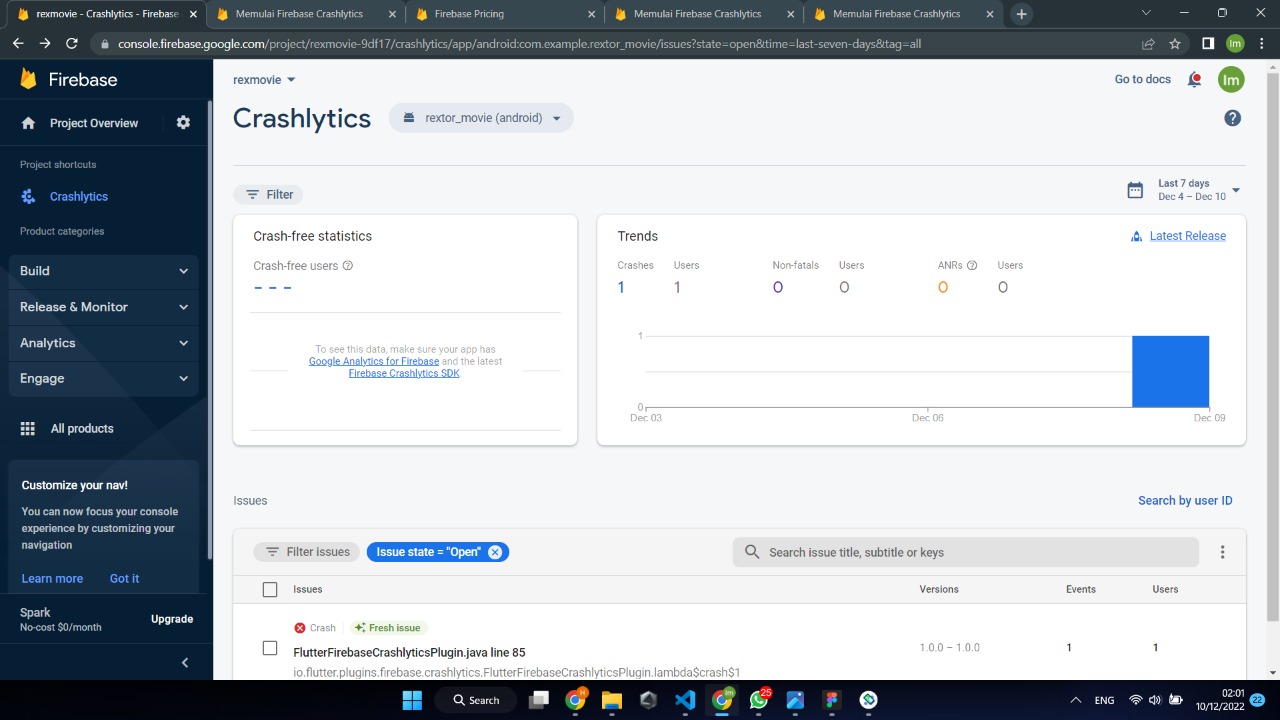Screen dimensions: 1280x720
Task: Open Visual Studio Code from taskbar
Action: 685,700
